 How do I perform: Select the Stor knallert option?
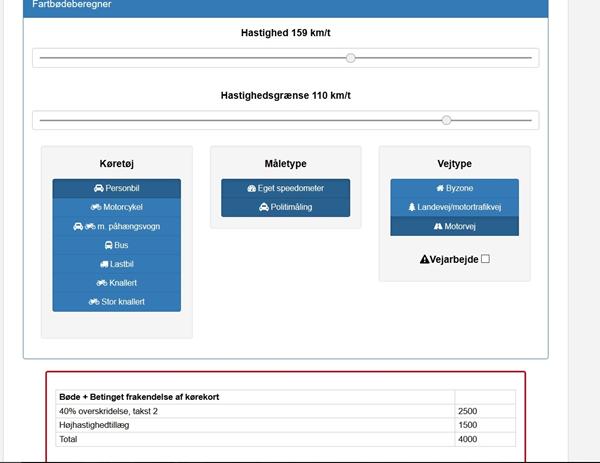coord(116,301)
